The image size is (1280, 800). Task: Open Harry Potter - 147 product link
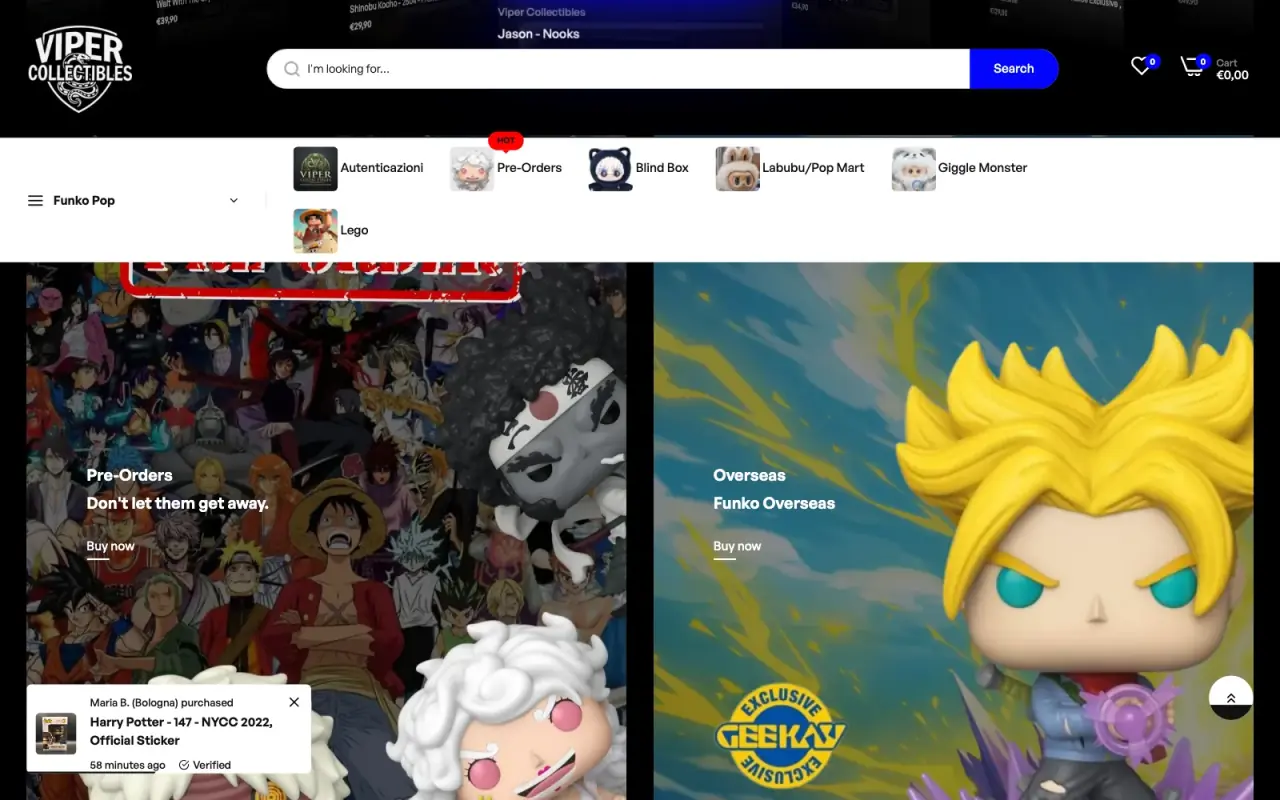pos(181,731)
